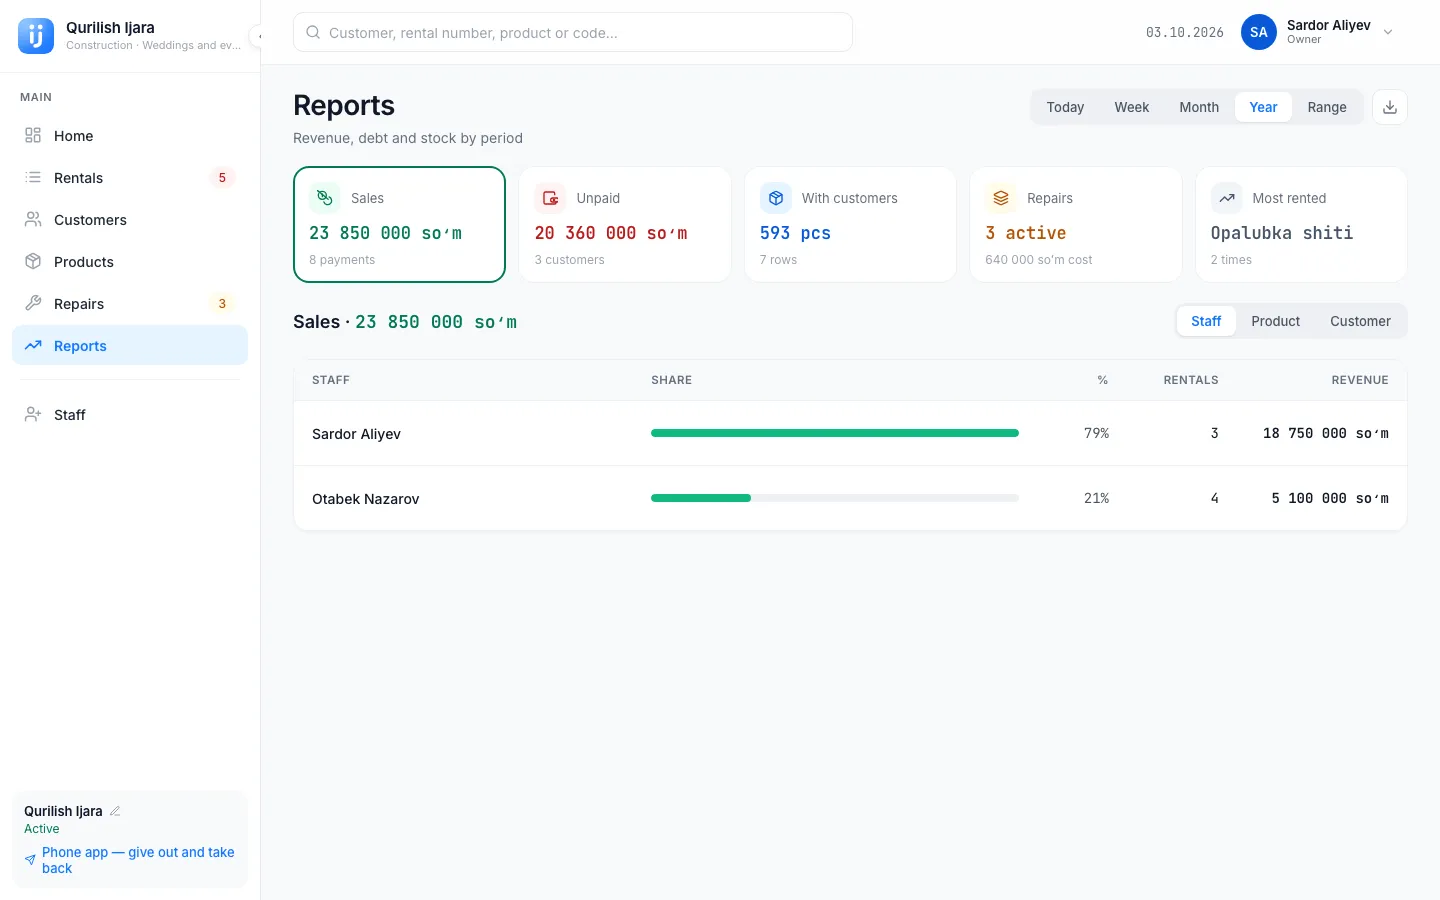Click the Repairs card layers icon
Viewport: 1440px width, 900px height.
click(1001, 198)
